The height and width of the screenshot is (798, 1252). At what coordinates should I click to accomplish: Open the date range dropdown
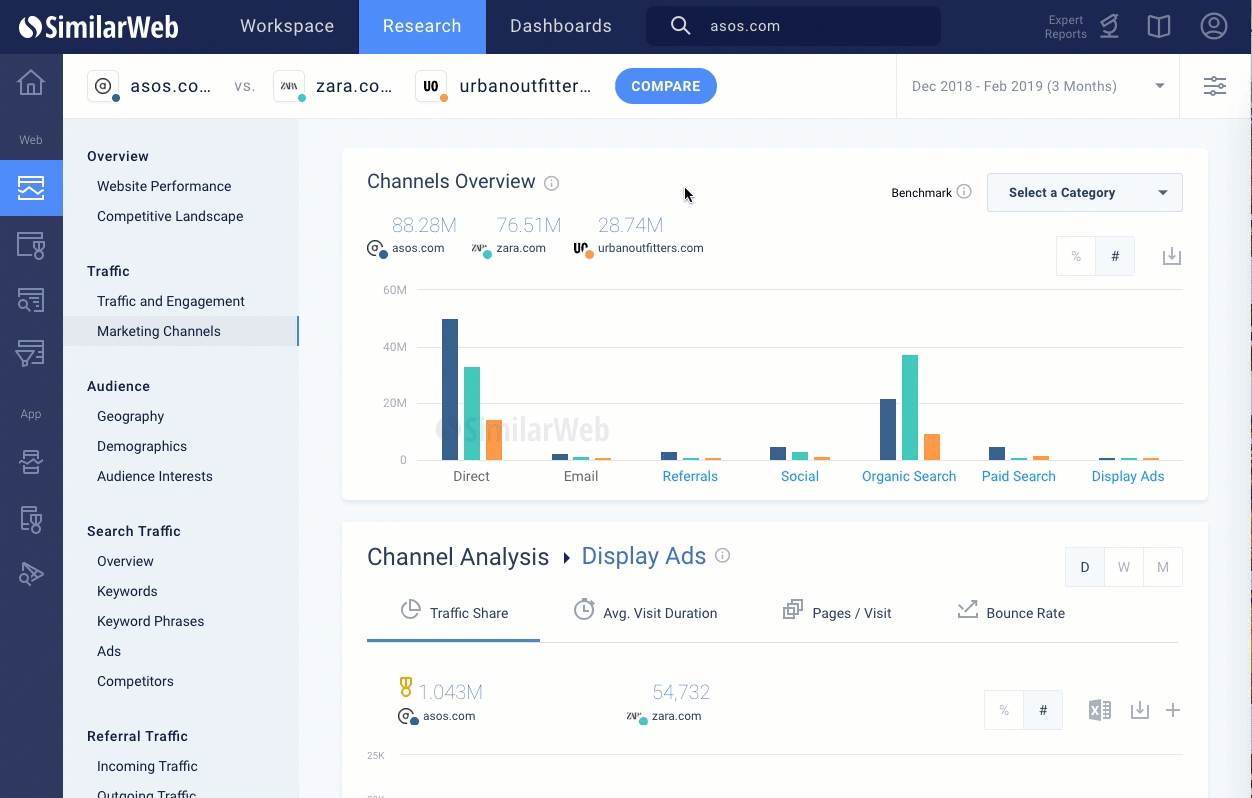(1038, 86)
